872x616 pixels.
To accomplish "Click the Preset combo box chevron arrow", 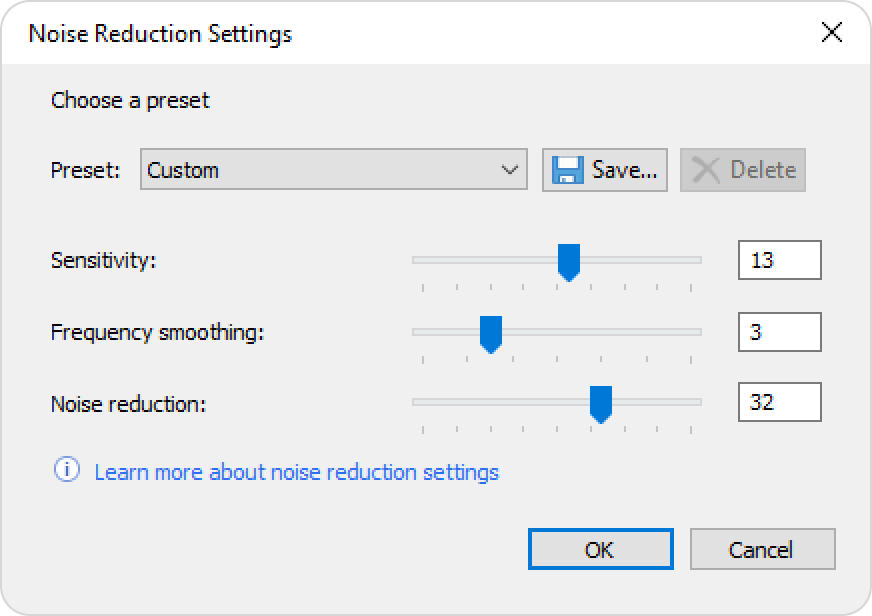I will 509,170.
